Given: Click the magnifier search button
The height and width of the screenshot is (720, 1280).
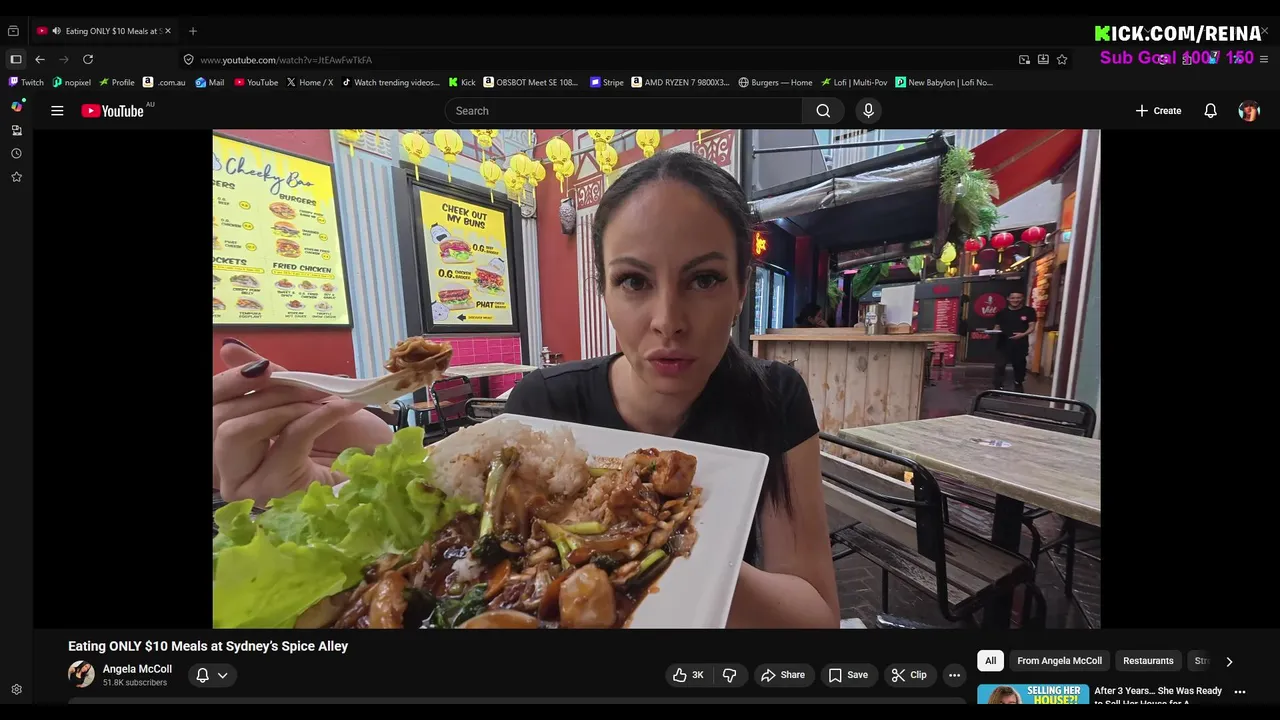Looking at the screenshot, I should 823,111.
